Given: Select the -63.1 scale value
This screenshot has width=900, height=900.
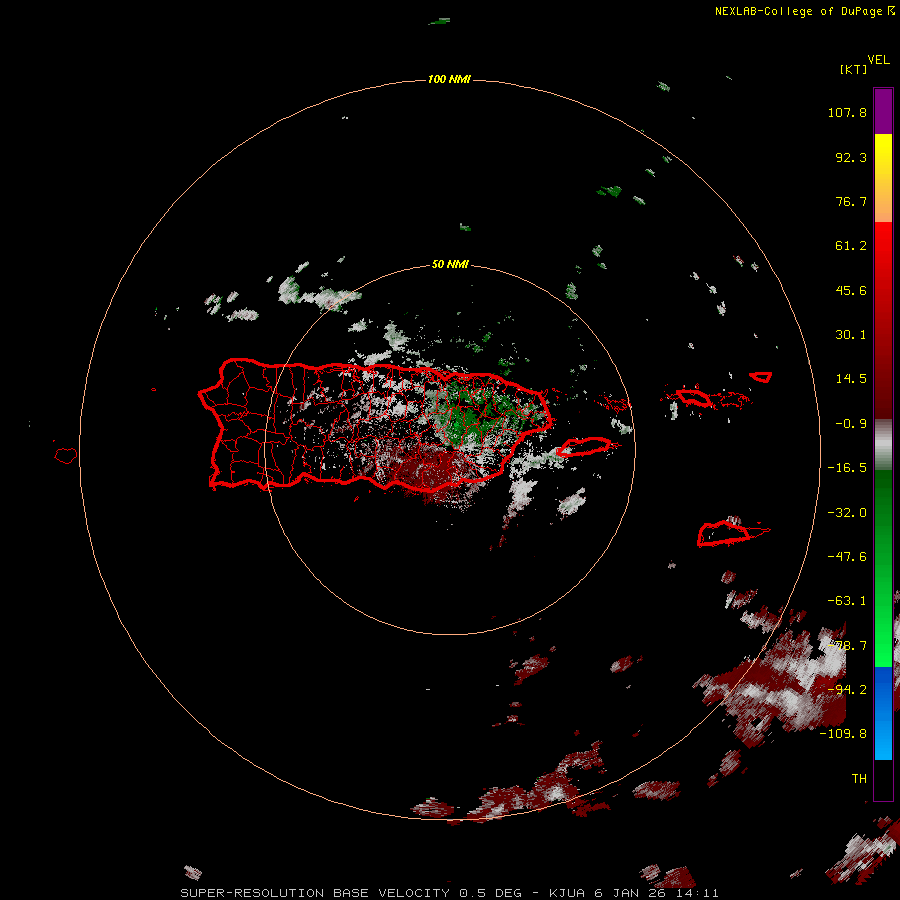Looking at the screenshot, I should click(847, 601).
